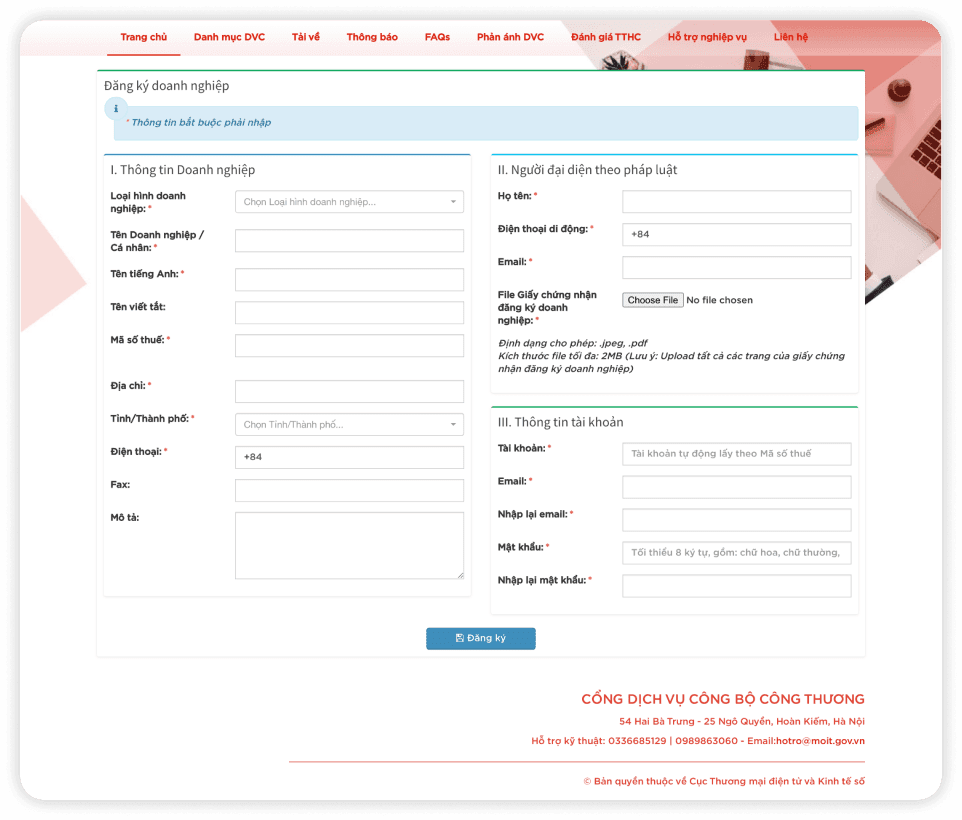Viewport: 962px width, 820px height.
Task: Open the Chọn Loại hình doanh nghiệp dropdown
Action: (x=348, y=201)
